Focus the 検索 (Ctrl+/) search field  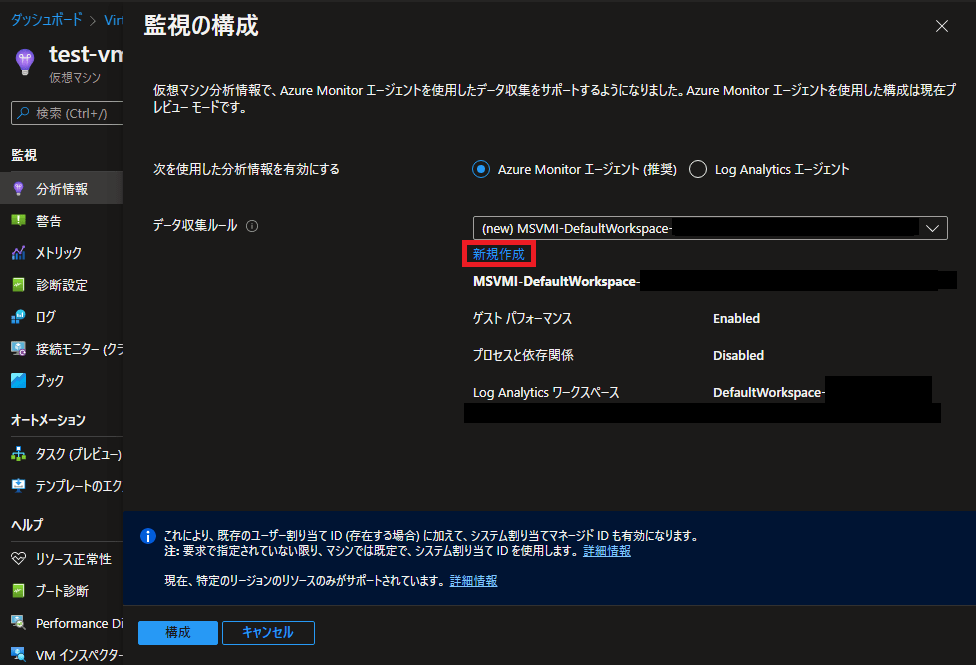point(67,113)
